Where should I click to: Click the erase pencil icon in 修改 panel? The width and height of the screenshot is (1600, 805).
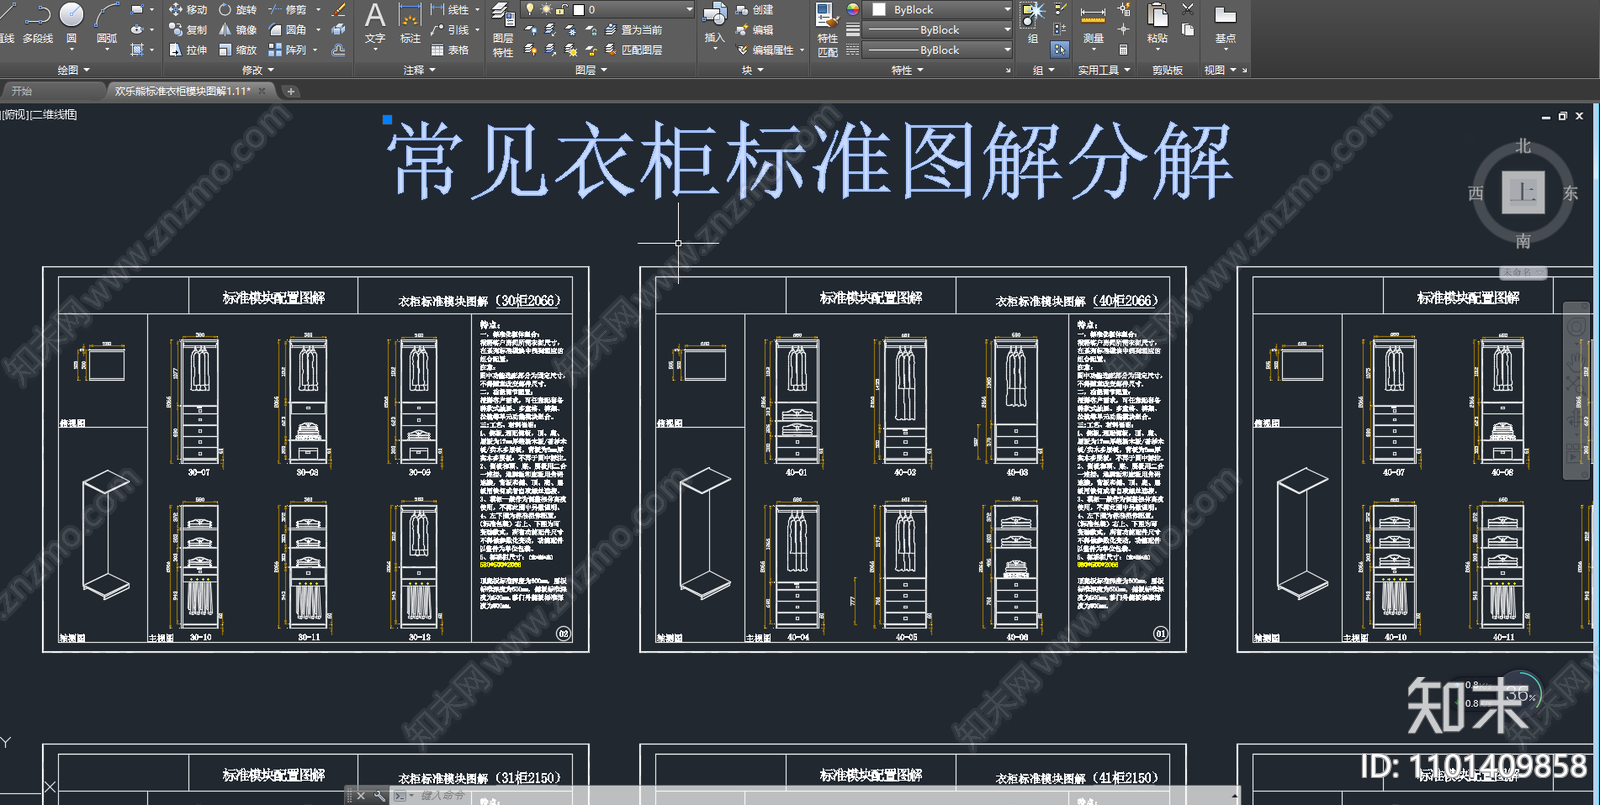pos(339,9)
